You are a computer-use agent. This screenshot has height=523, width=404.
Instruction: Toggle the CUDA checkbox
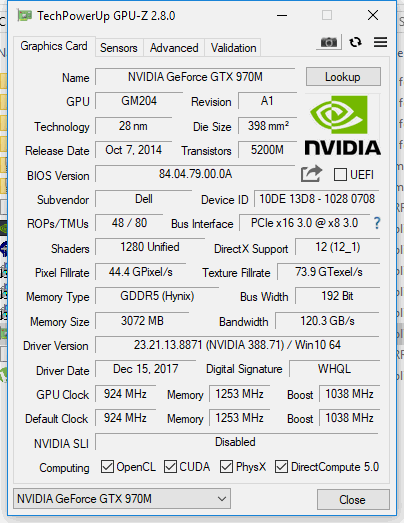[170, 467]
